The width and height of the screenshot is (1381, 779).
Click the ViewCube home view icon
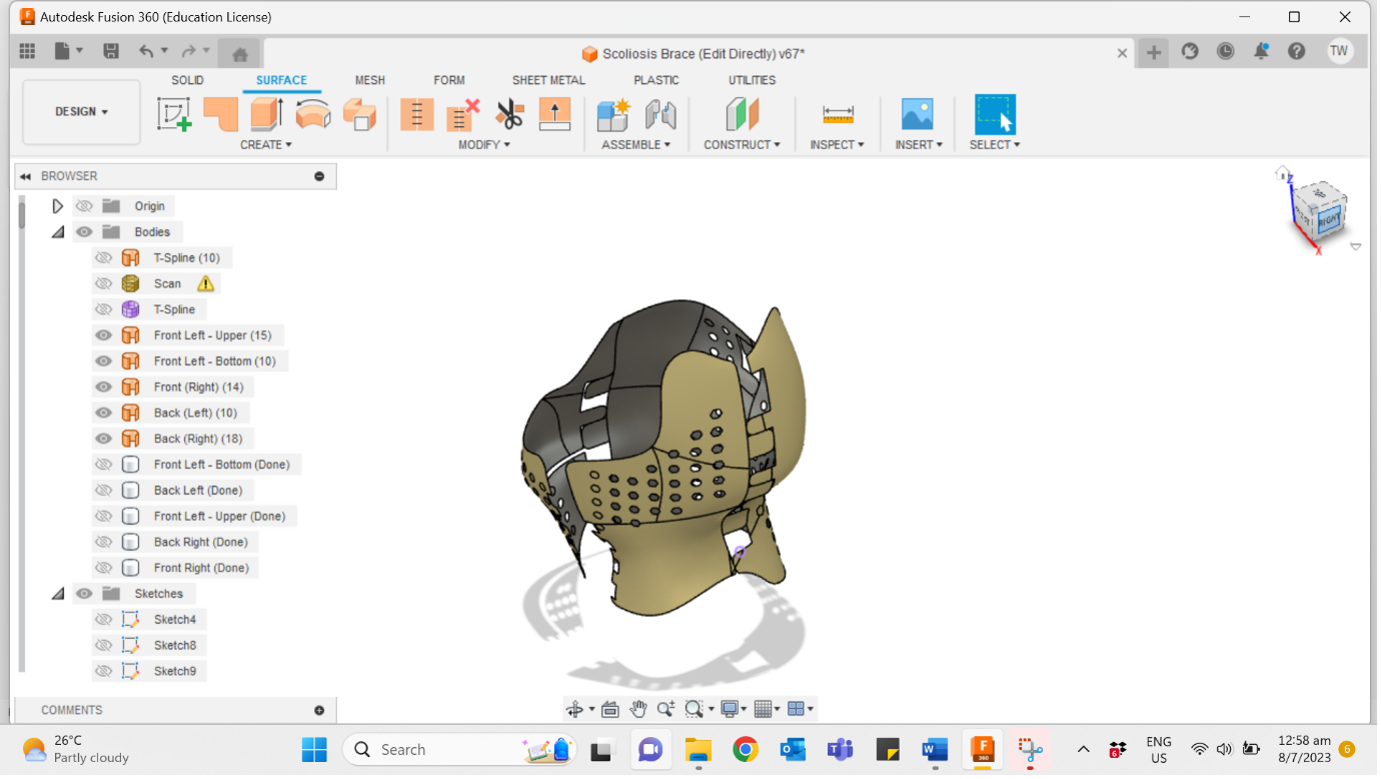1282,174
